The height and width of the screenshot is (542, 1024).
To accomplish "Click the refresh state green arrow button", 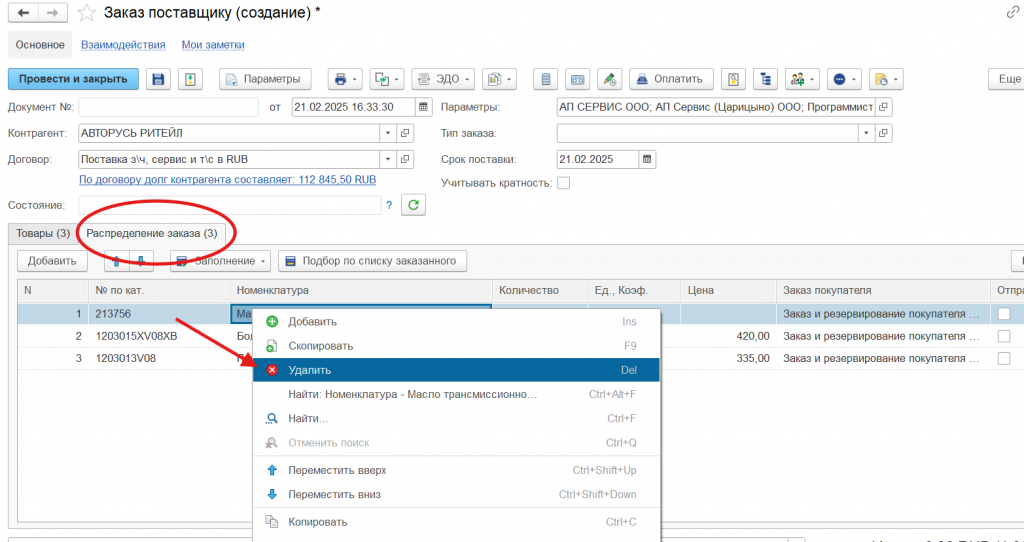I will 413,205.
